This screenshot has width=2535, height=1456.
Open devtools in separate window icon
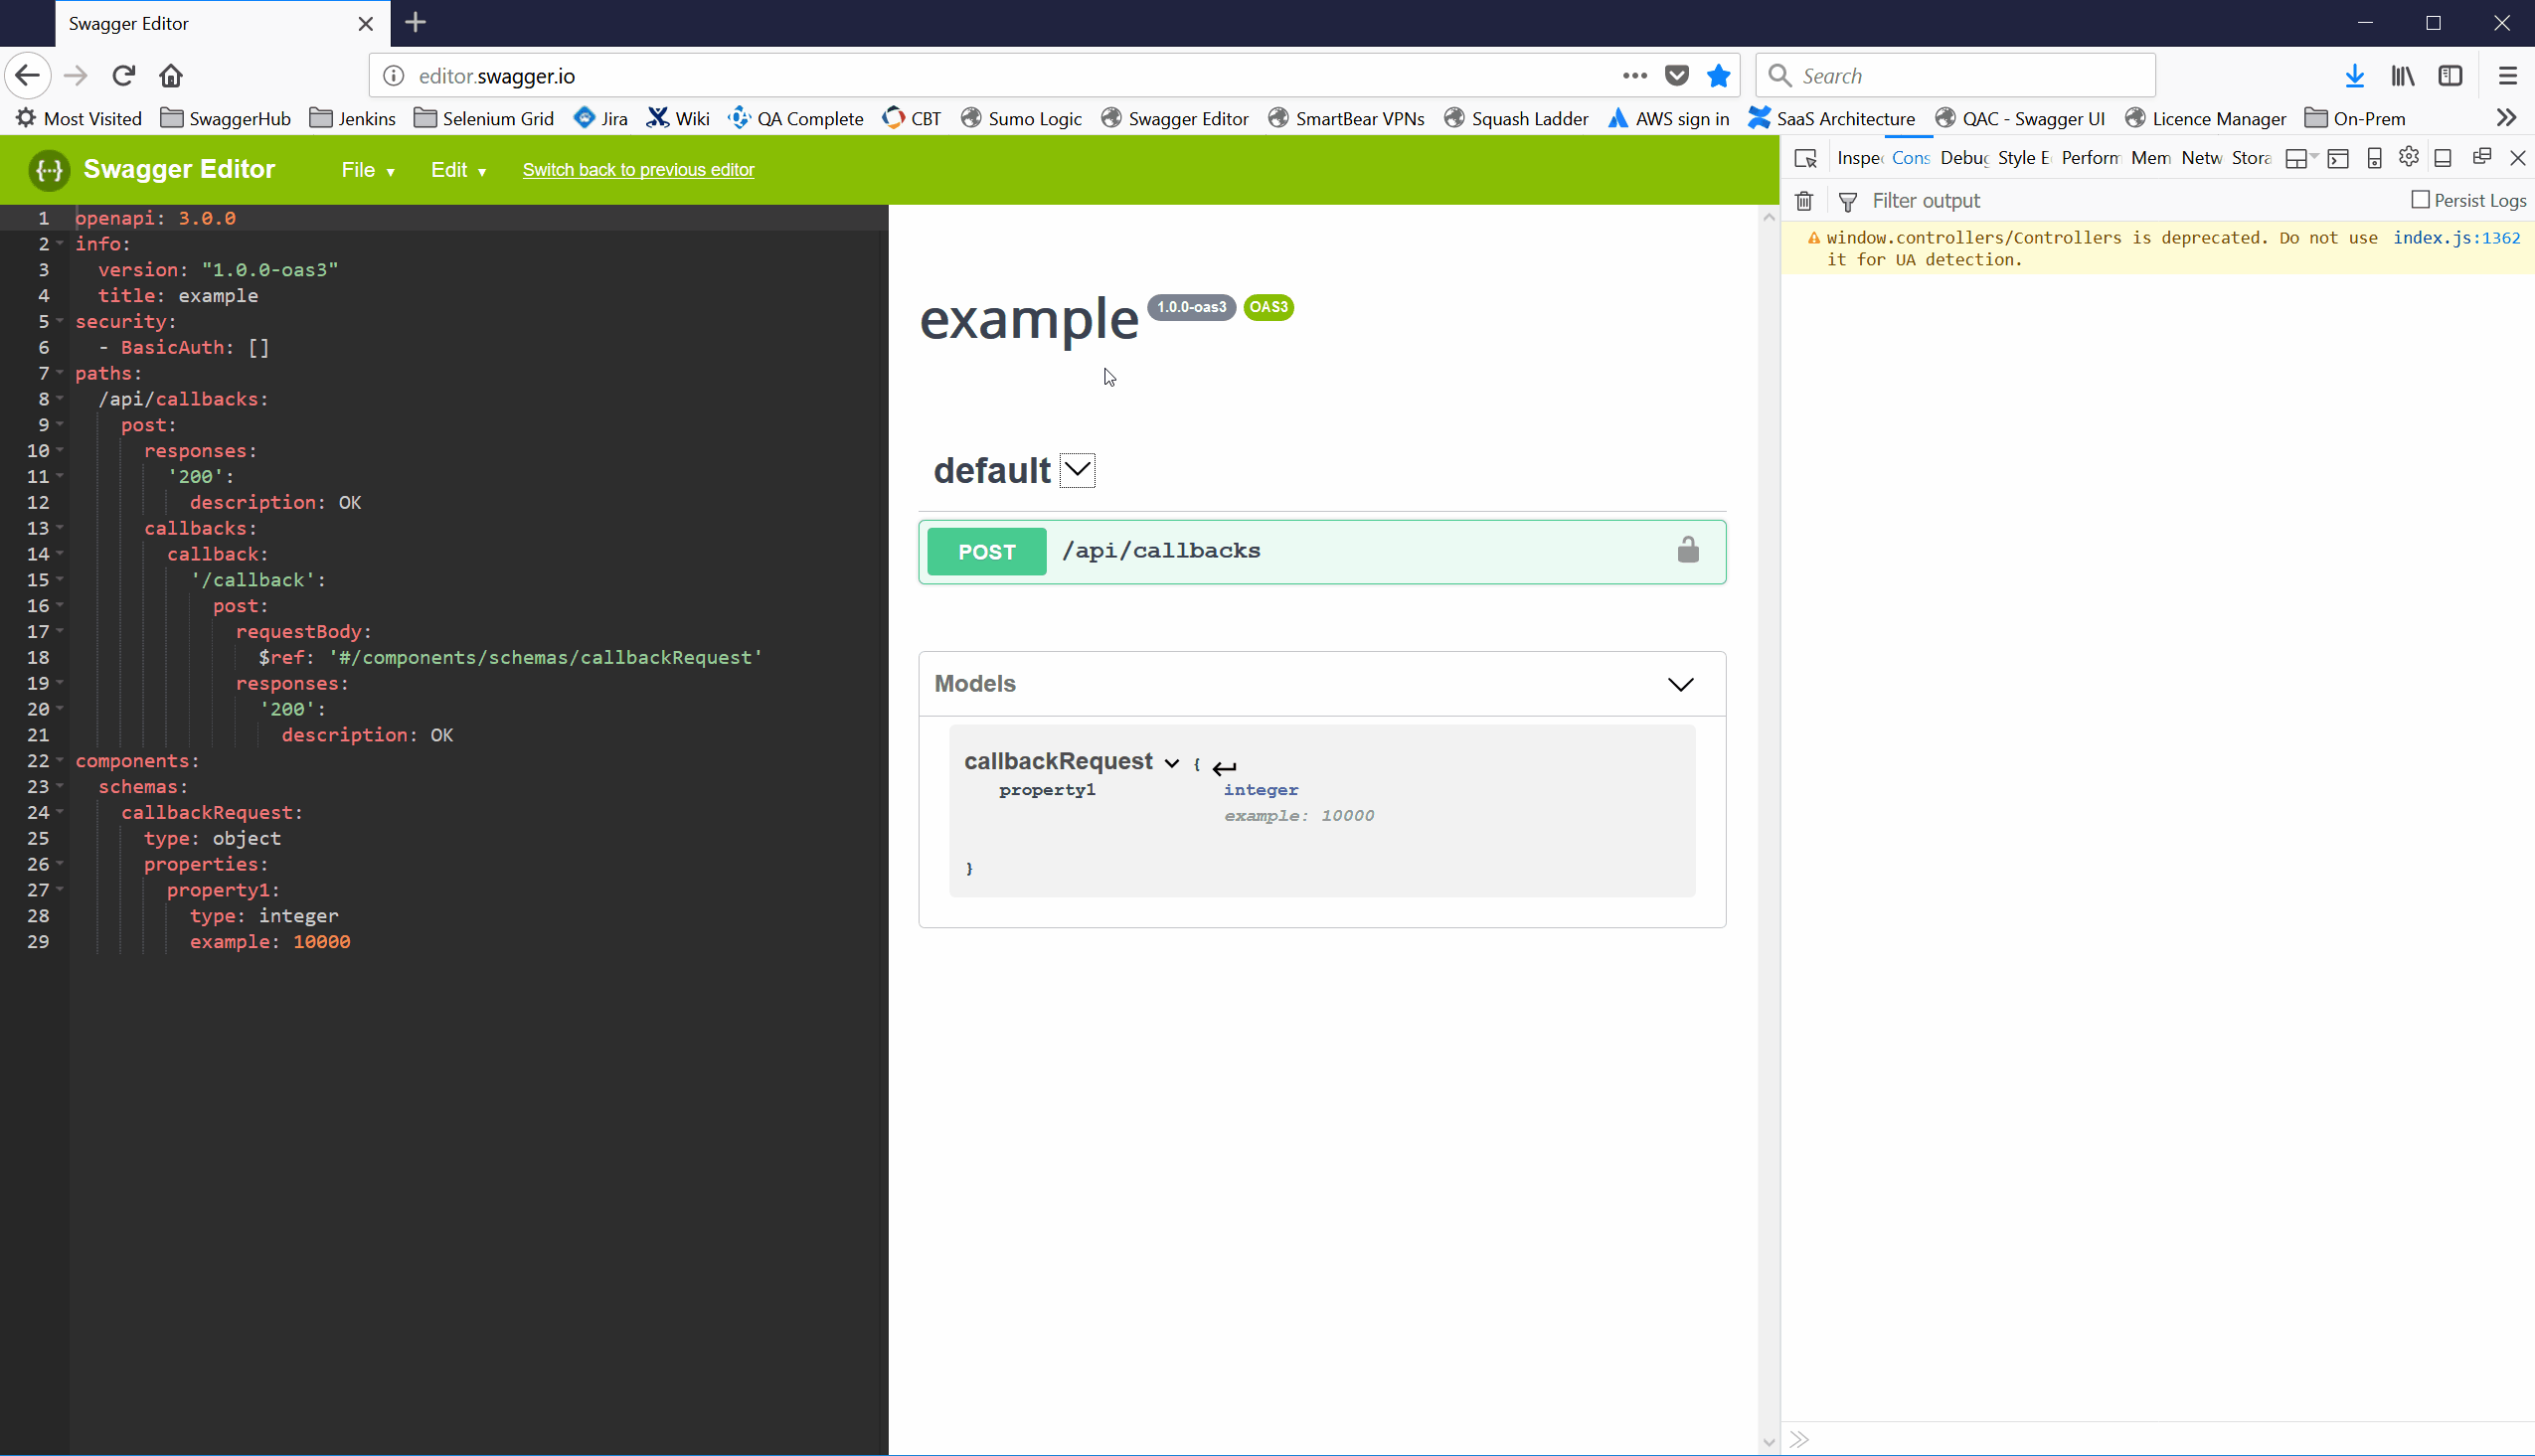[2481, 156]
